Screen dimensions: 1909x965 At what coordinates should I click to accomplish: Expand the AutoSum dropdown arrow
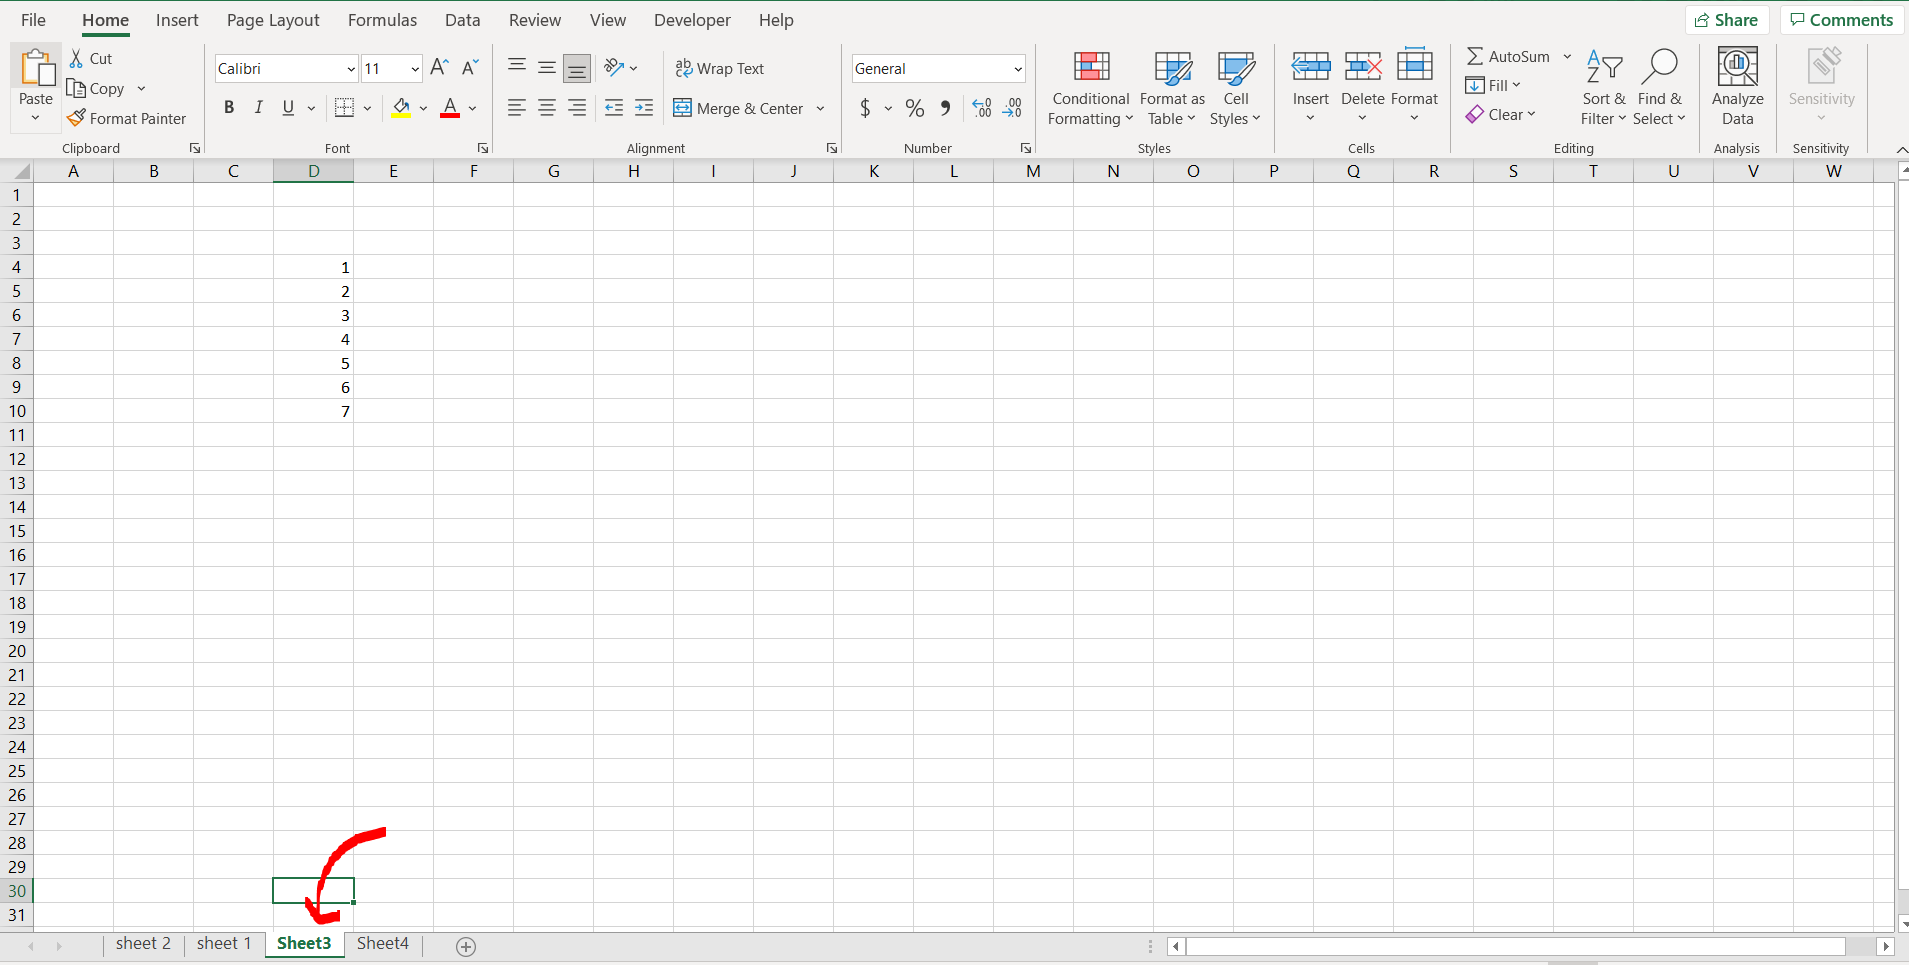[x=1567, y=57]
